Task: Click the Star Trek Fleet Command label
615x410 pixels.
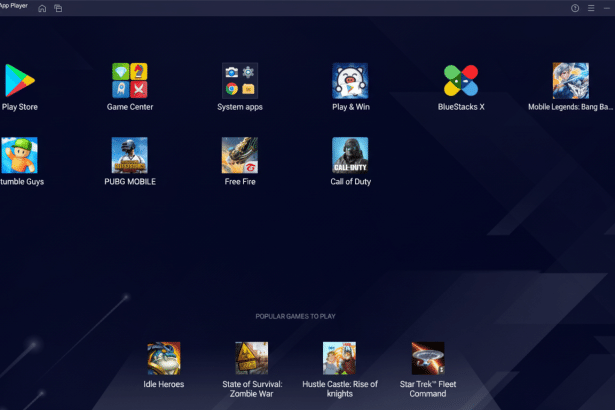Action: click(x=428, y=389)
